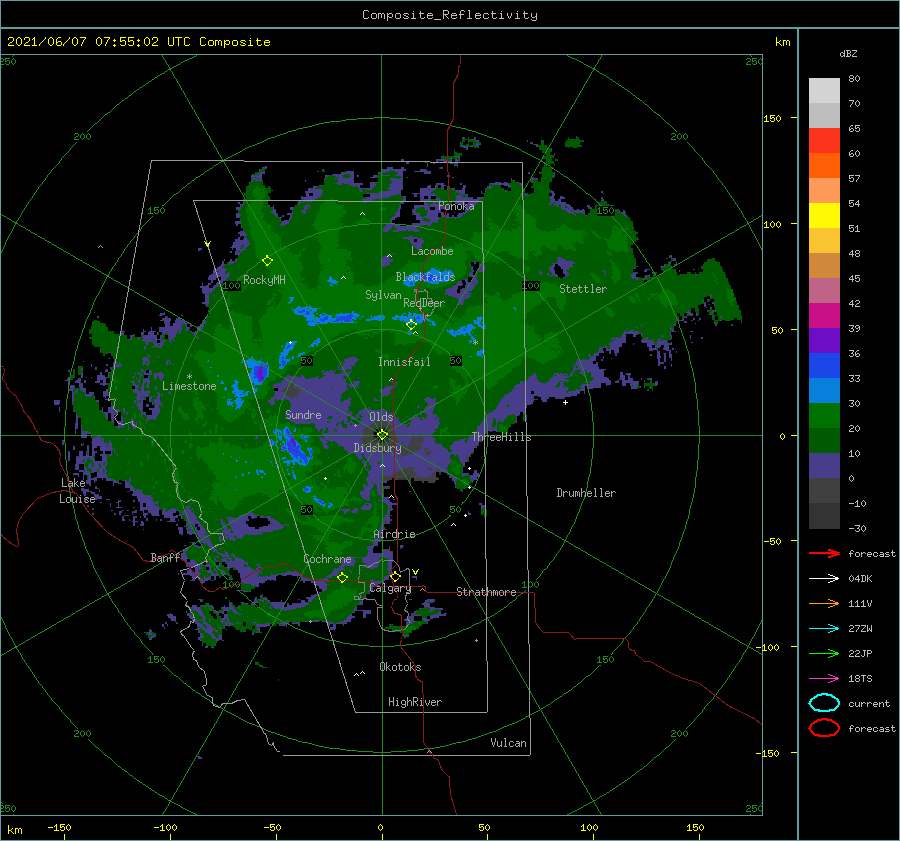
Task: Click the Lacombe city label
Action: (x=432, y=251)
